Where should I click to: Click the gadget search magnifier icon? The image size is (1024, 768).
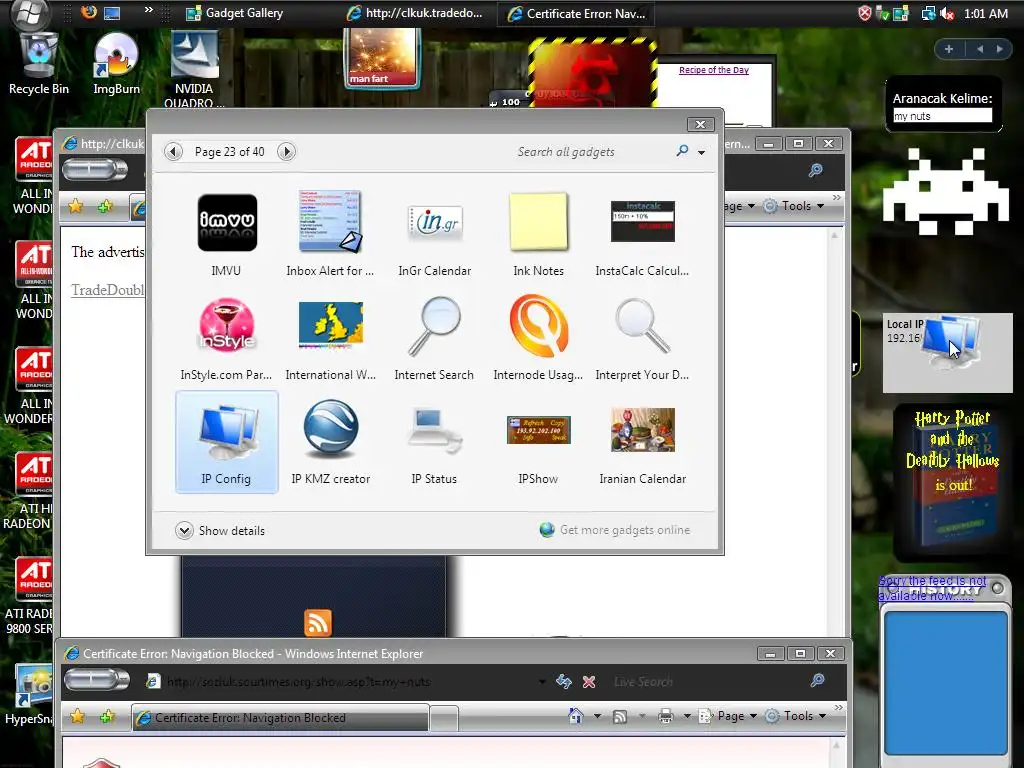coord(682,151)
